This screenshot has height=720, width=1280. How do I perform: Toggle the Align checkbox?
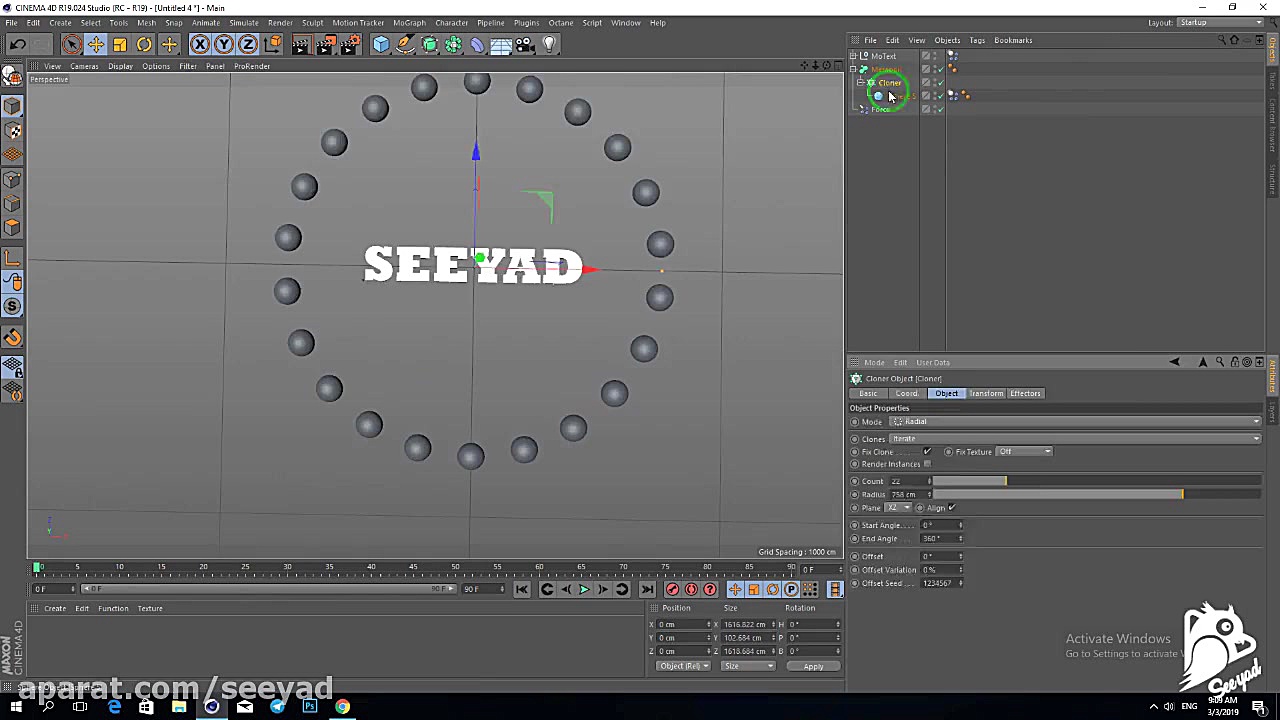pos(951,508)
